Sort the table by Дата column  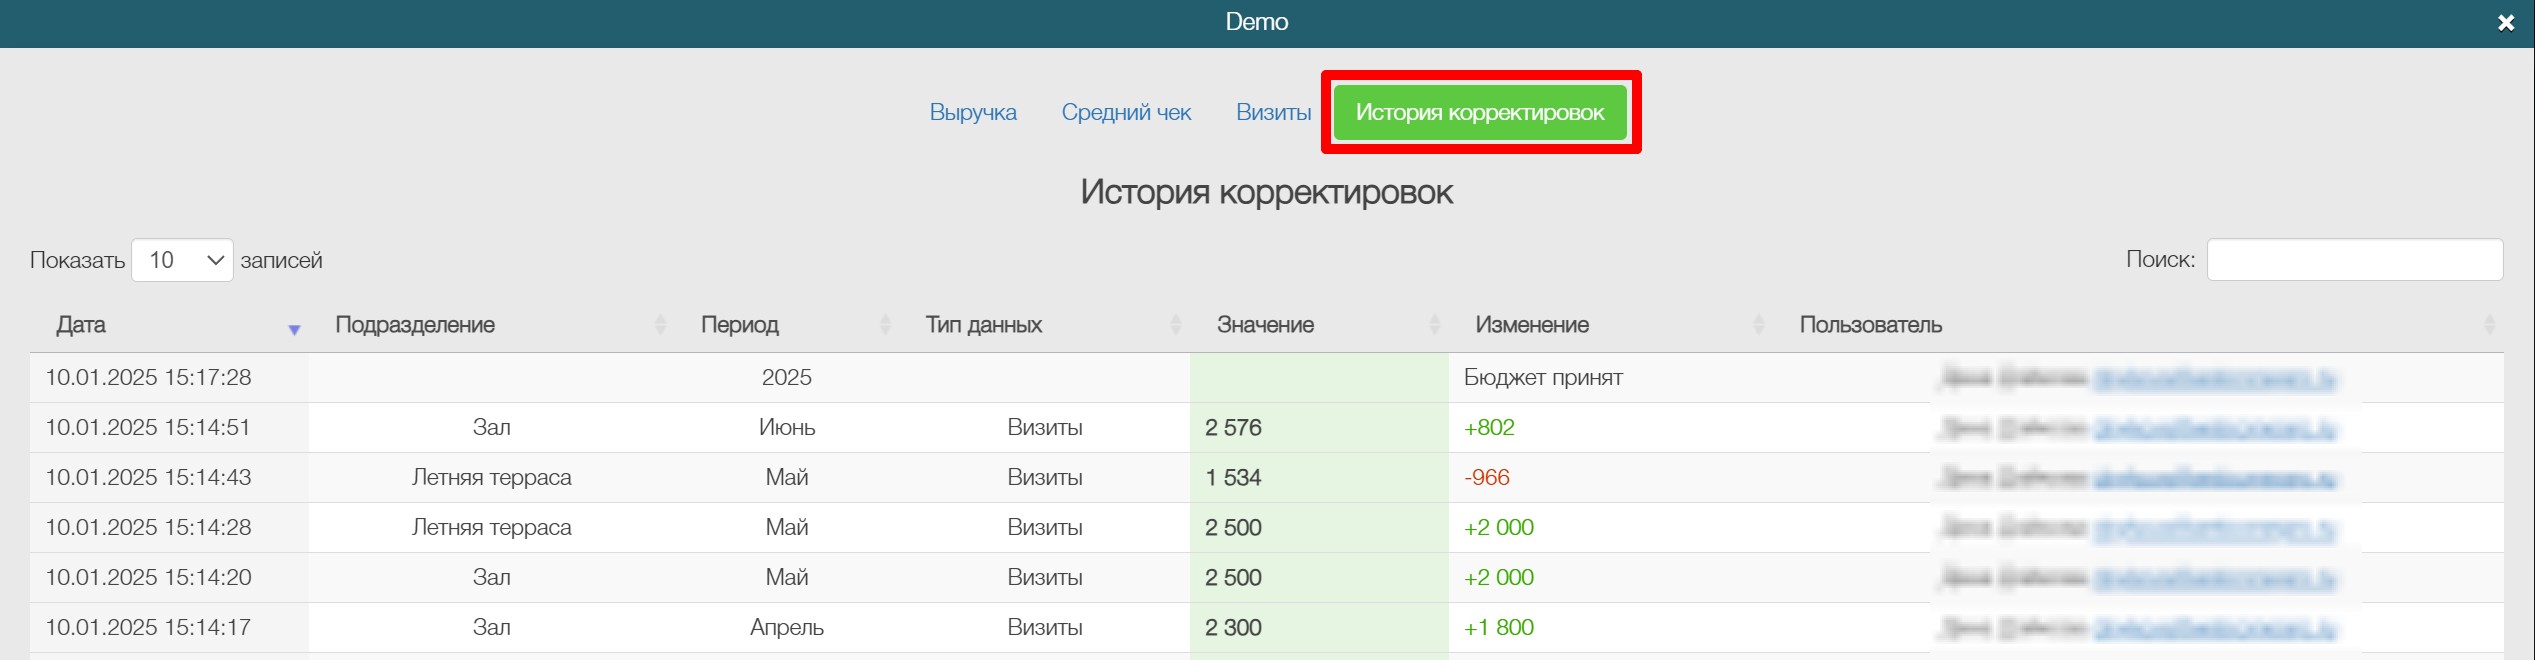pyautogui.click(x=81, y=325)
